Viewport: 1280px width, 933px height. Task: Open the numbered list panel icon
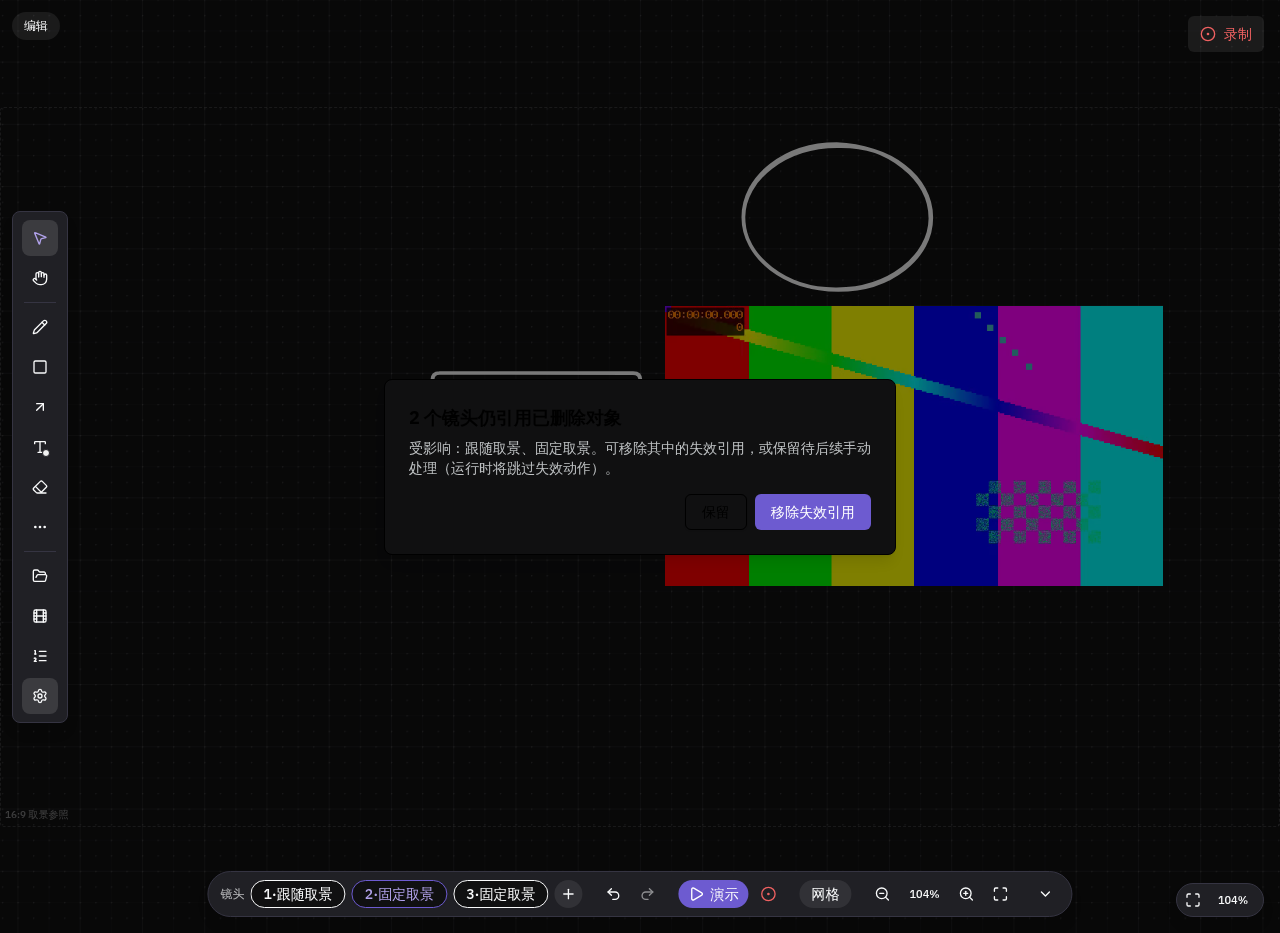pyautogui.click(x=40, y=656)
